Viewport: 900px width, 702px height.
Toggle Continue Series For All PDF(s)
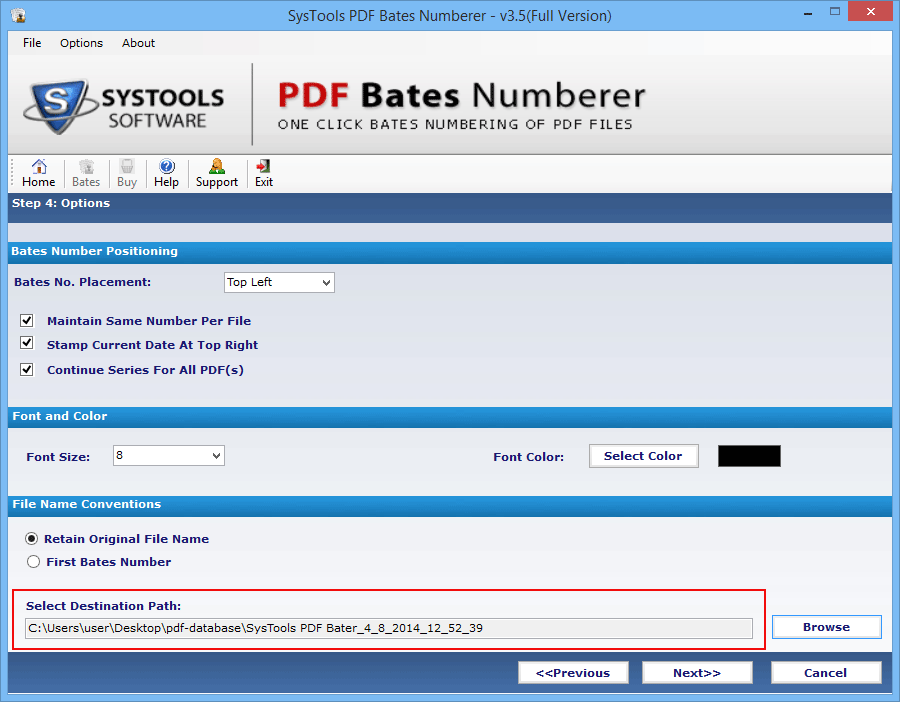click(x=26, y=369)
